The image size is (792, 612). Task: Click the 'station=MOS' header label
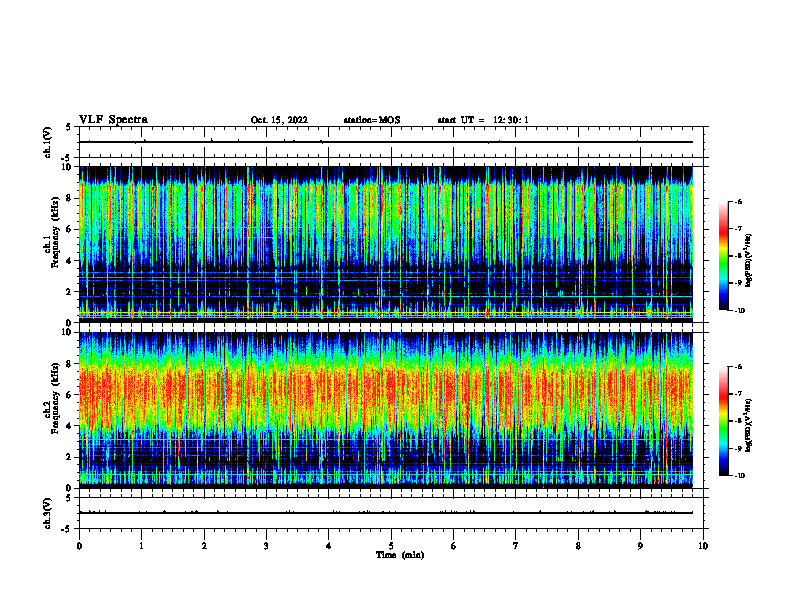click(372, 120)
